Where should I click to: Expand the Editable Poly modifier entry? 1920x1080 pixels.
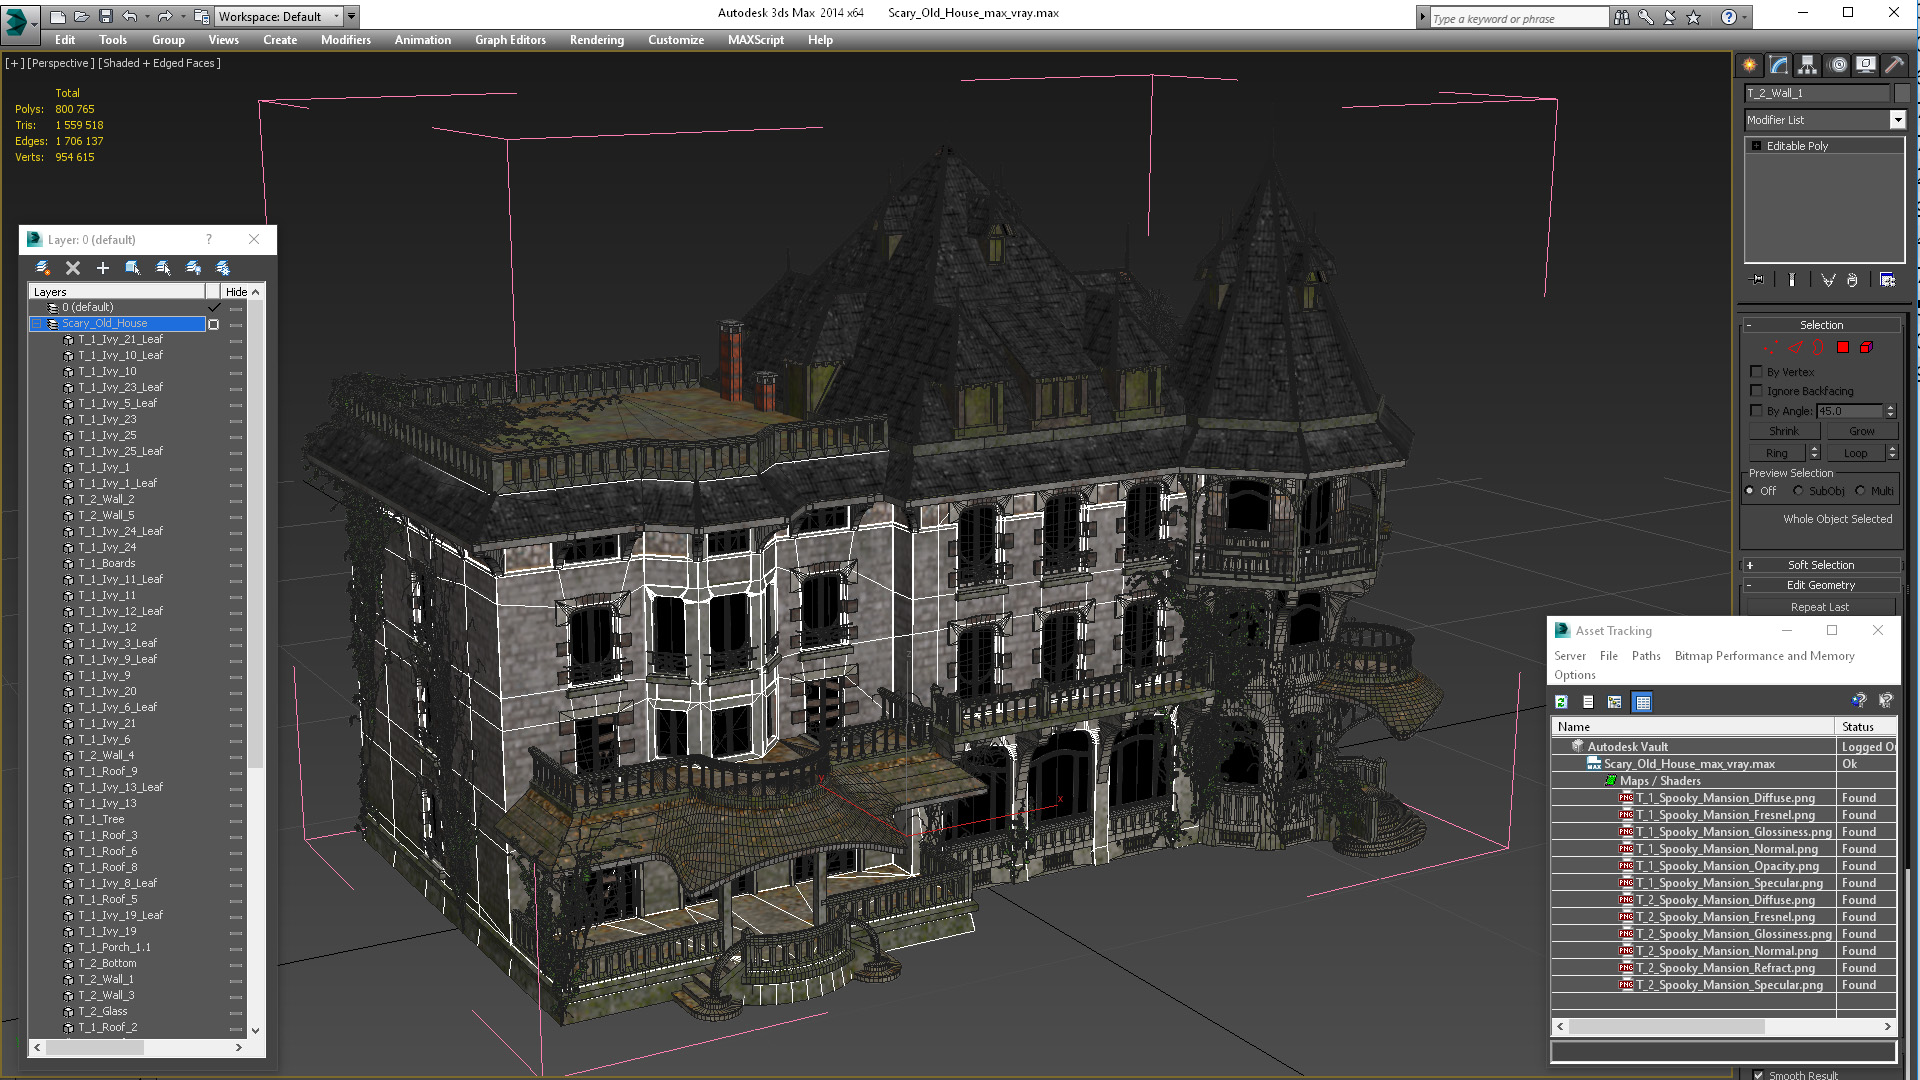coord(1756,146)
